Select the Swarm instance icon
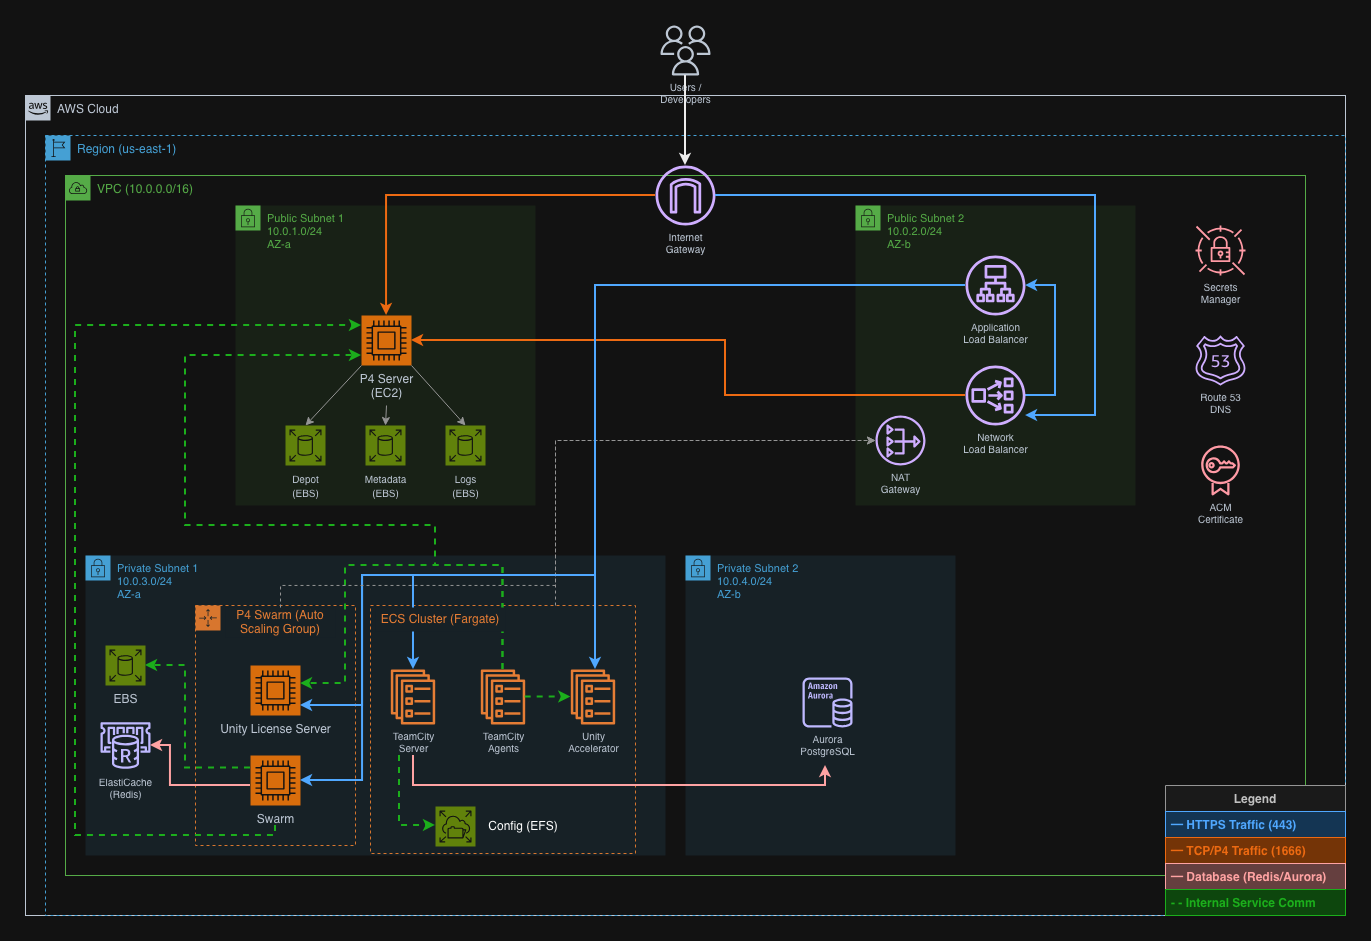This screenshot has height=941, width=1371. point(275,781)
